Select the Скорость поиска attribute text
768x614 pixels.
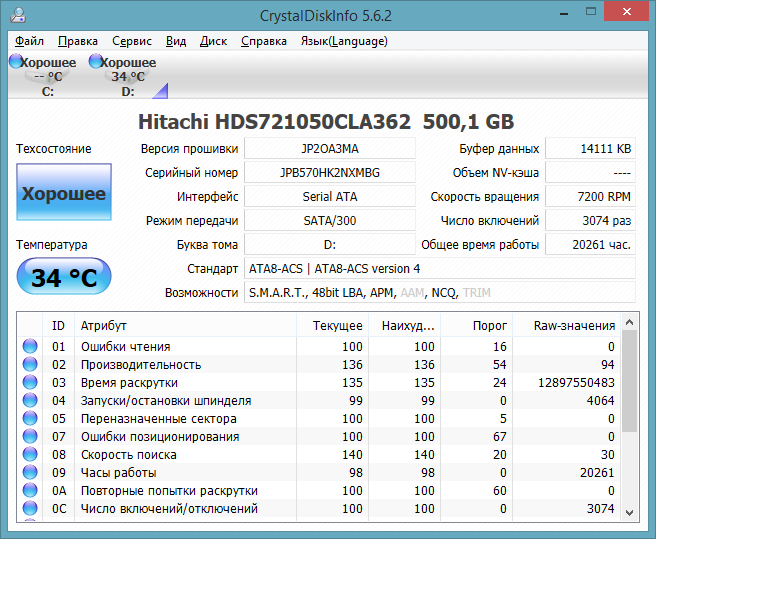[129, 455]
